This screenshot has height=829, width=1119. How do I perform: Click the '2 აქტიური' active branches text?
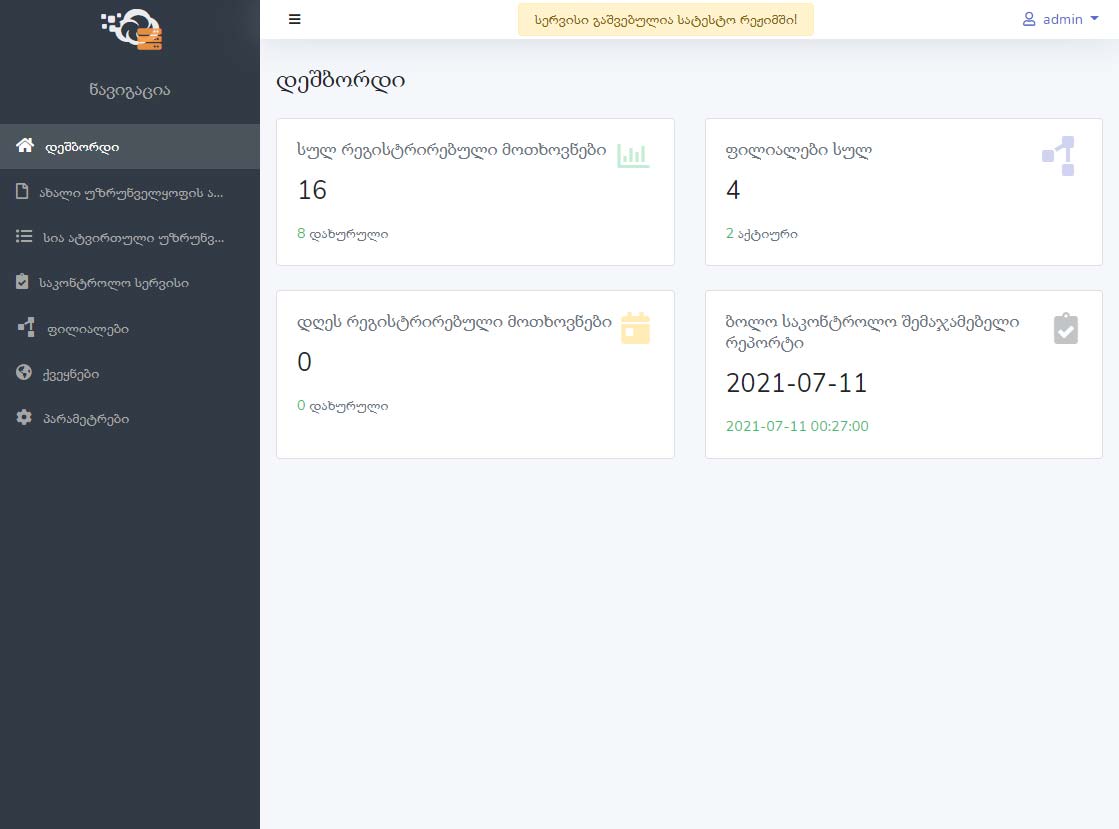[x=761, y=234]
